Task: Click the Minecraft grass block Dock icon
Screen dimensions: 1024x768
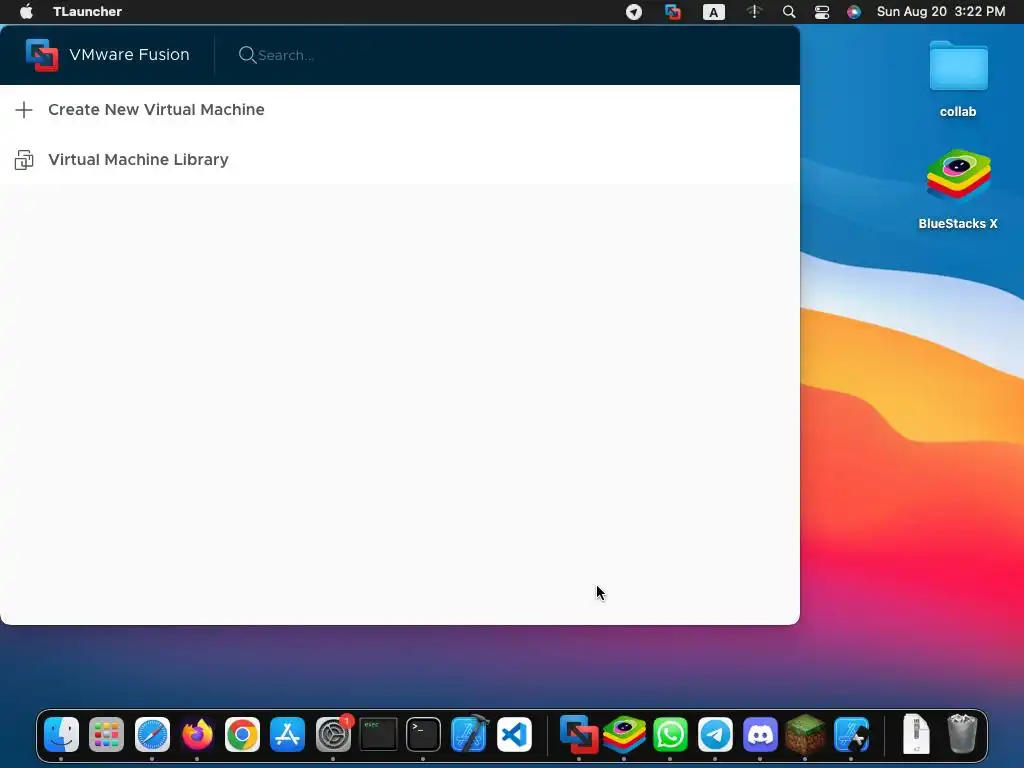Action: (x=805, y=735)
